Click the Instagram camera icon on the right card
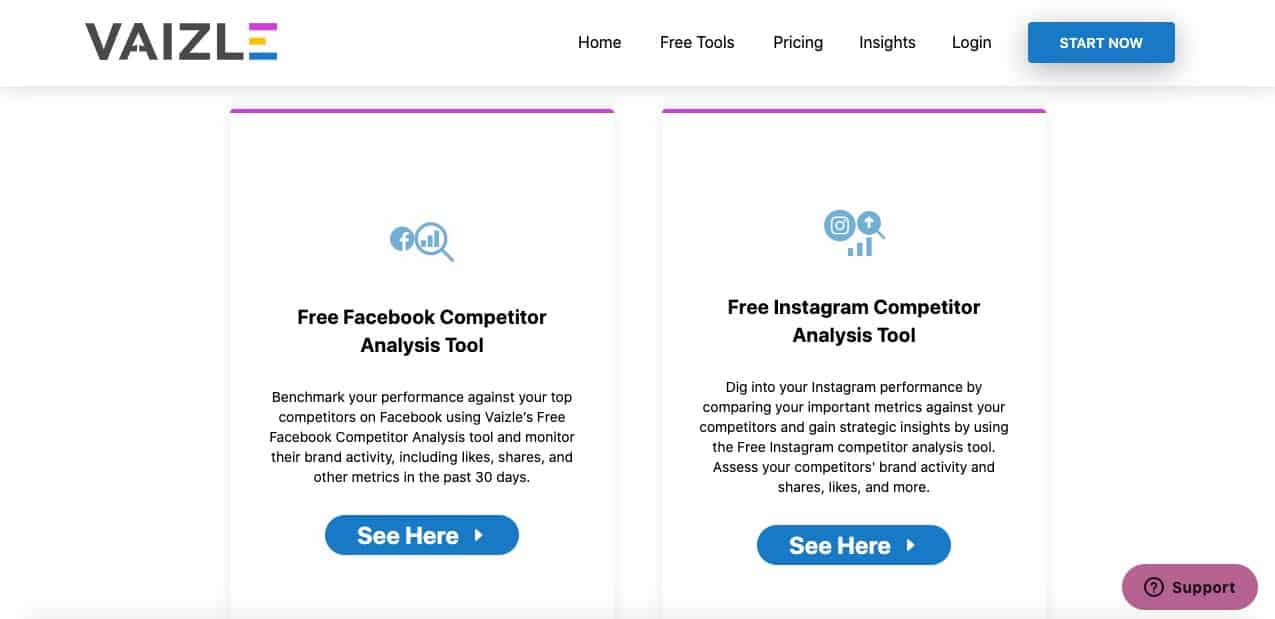 pos(840,226)
